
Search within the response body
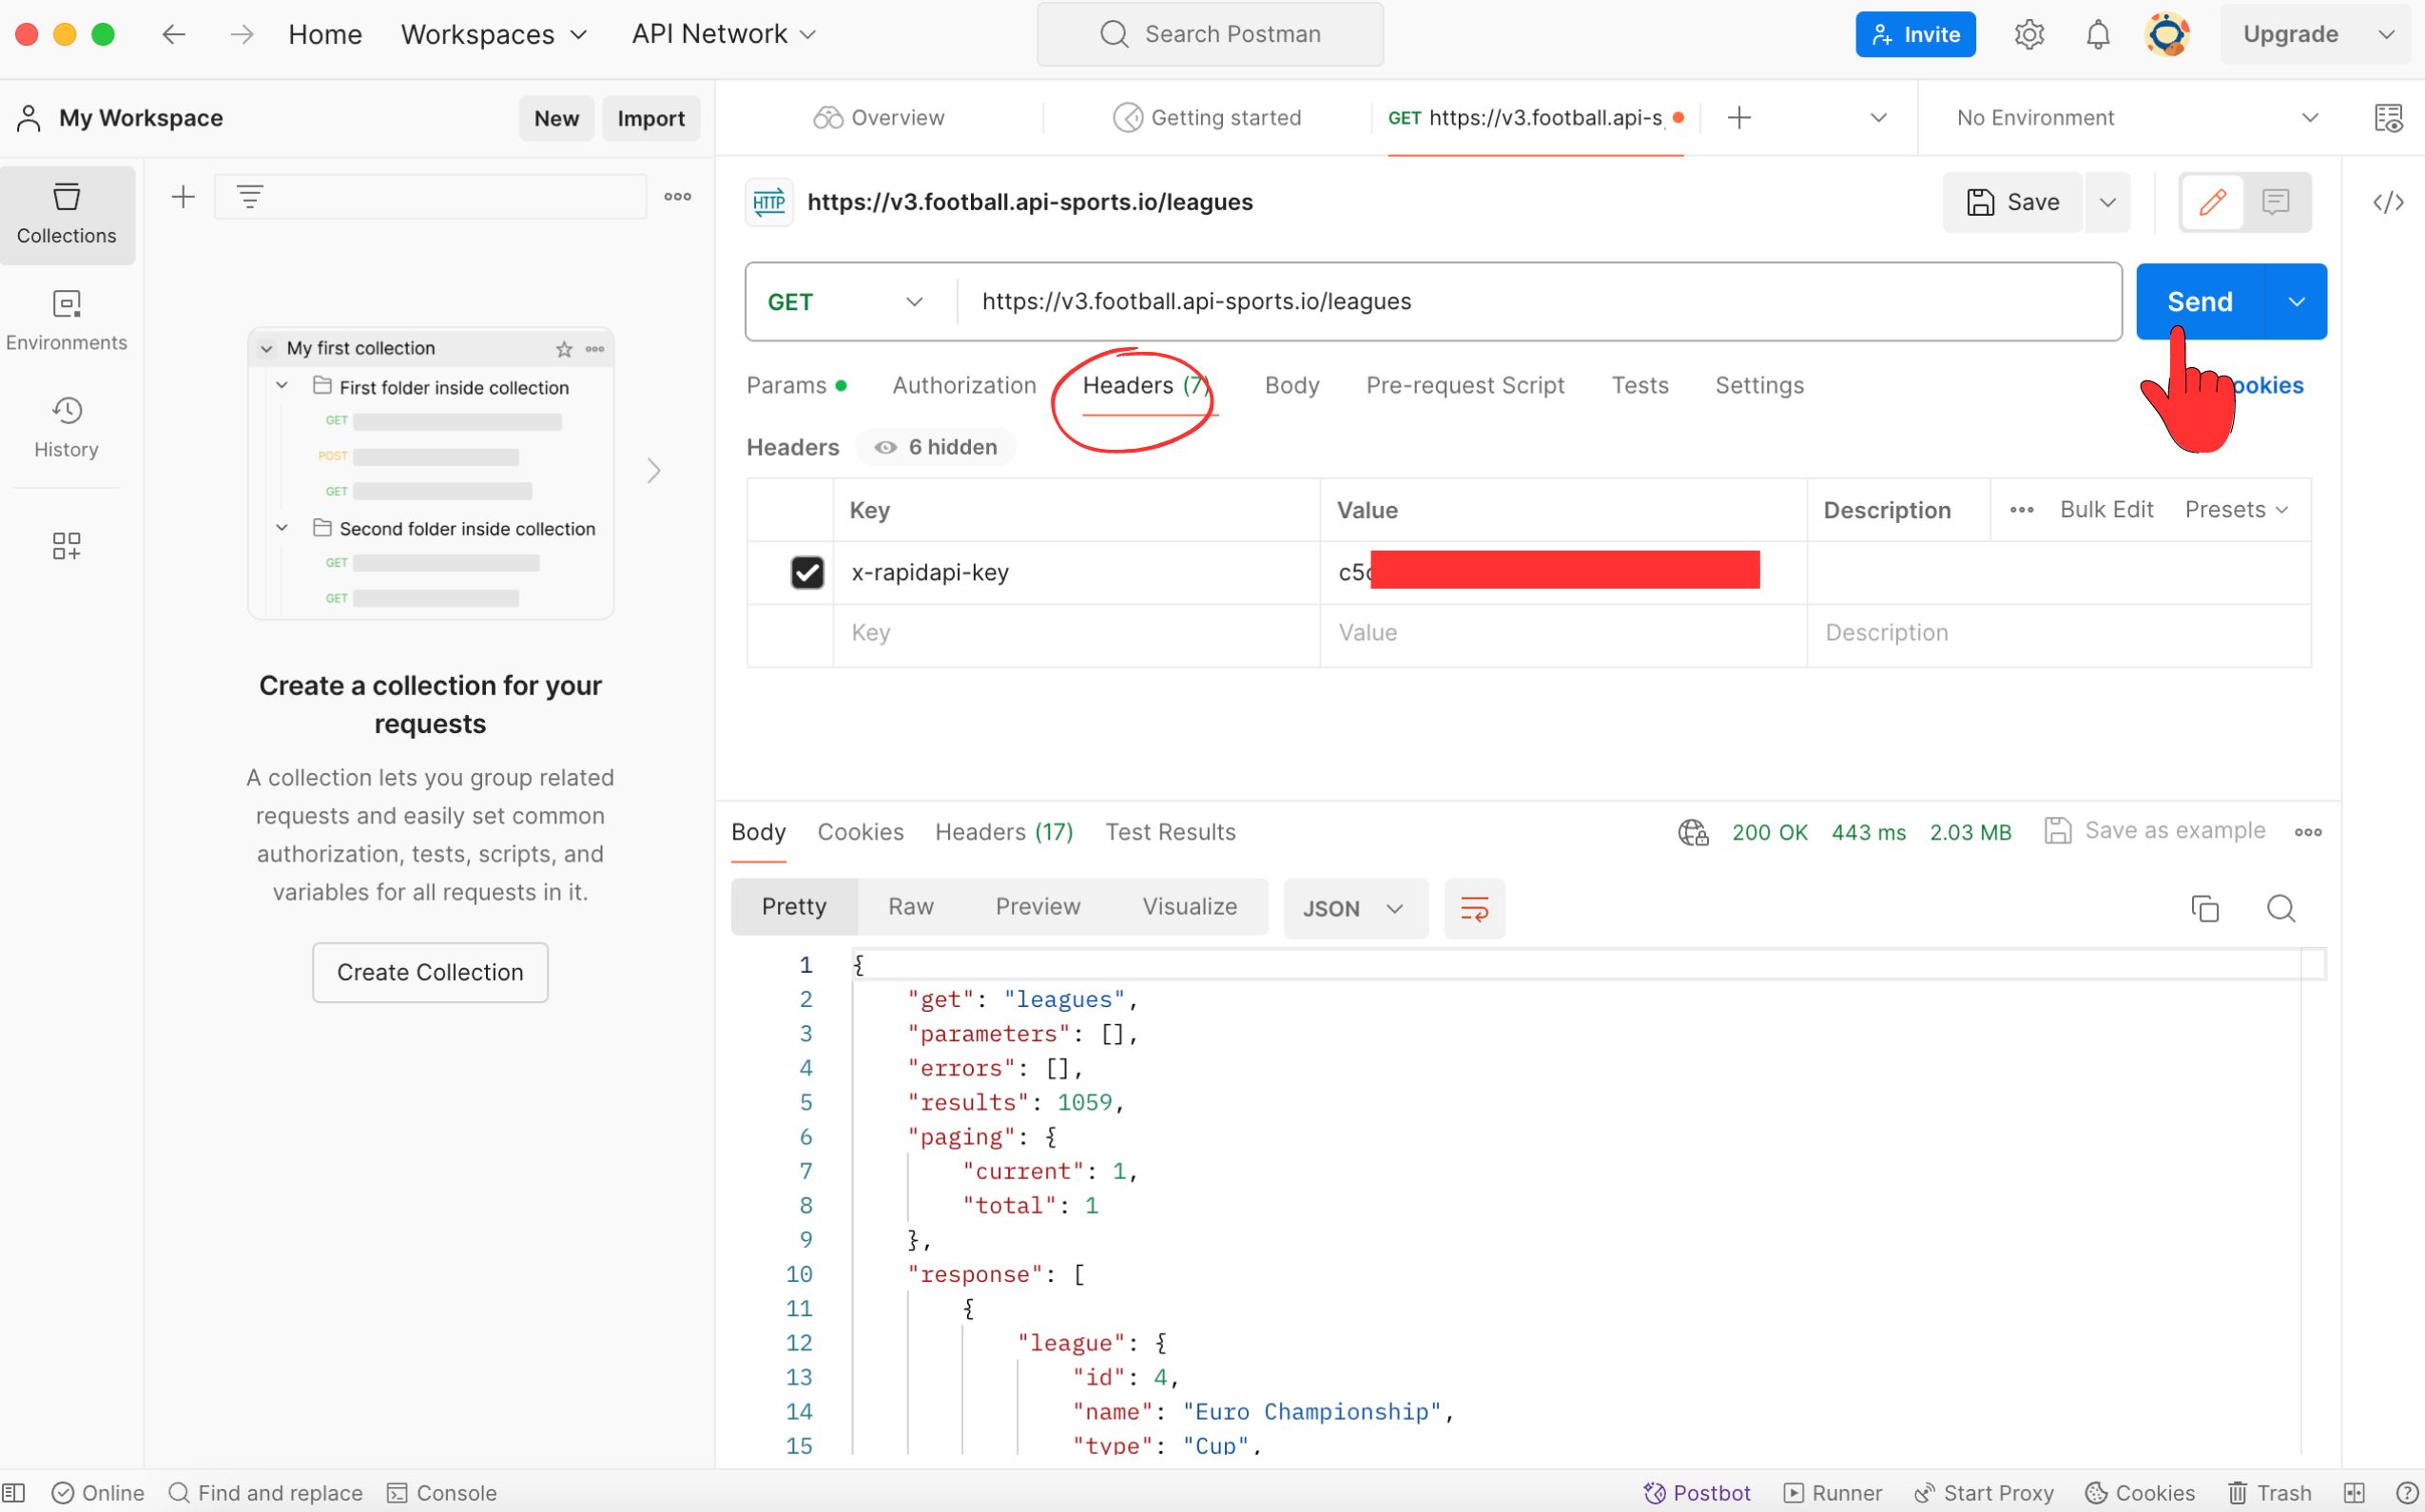(2281, 908)
